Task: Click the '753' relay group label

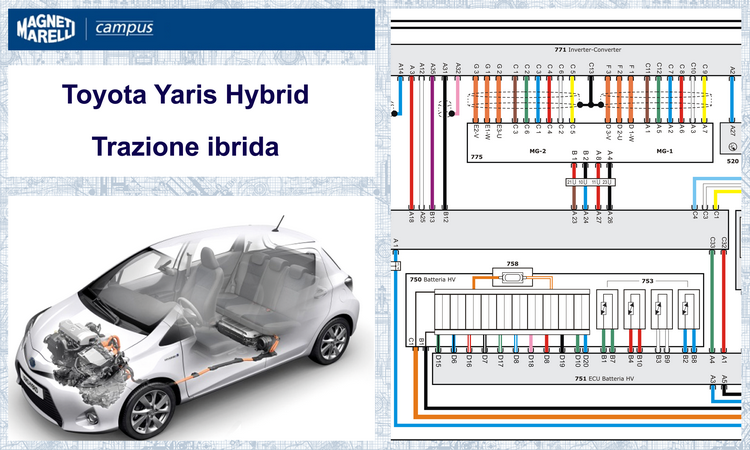Action: coord(647,281)
